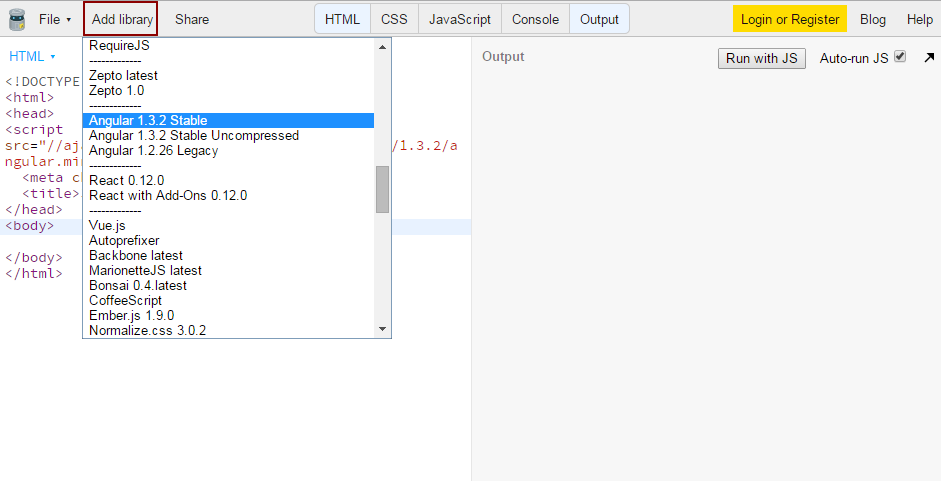
Task: Select React with Add-Ons 0.12.0
Action: tap(228, 196)
